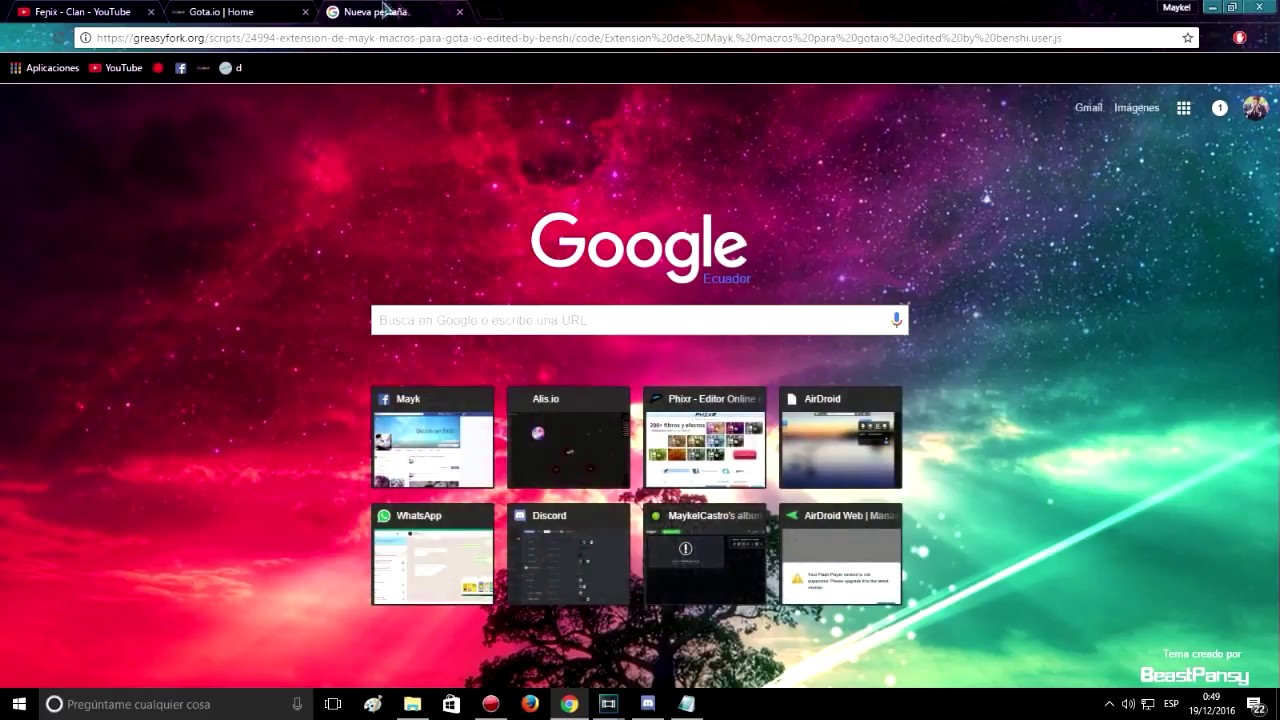
Task: Show hidden system tray icons
Action: [1109, 704]
